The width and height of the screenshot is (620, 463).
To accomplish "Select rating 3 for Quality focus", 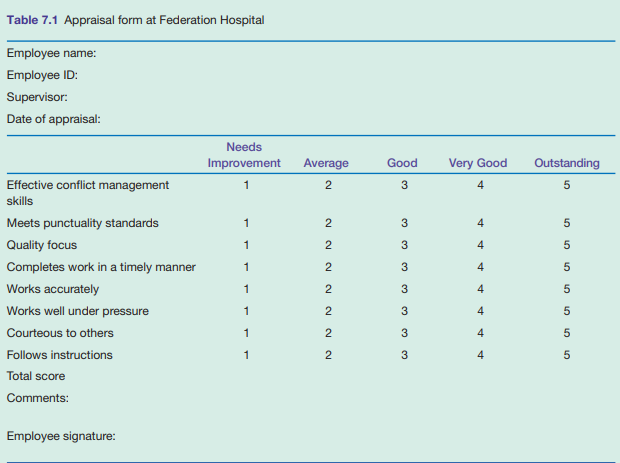I will (404, 245).
